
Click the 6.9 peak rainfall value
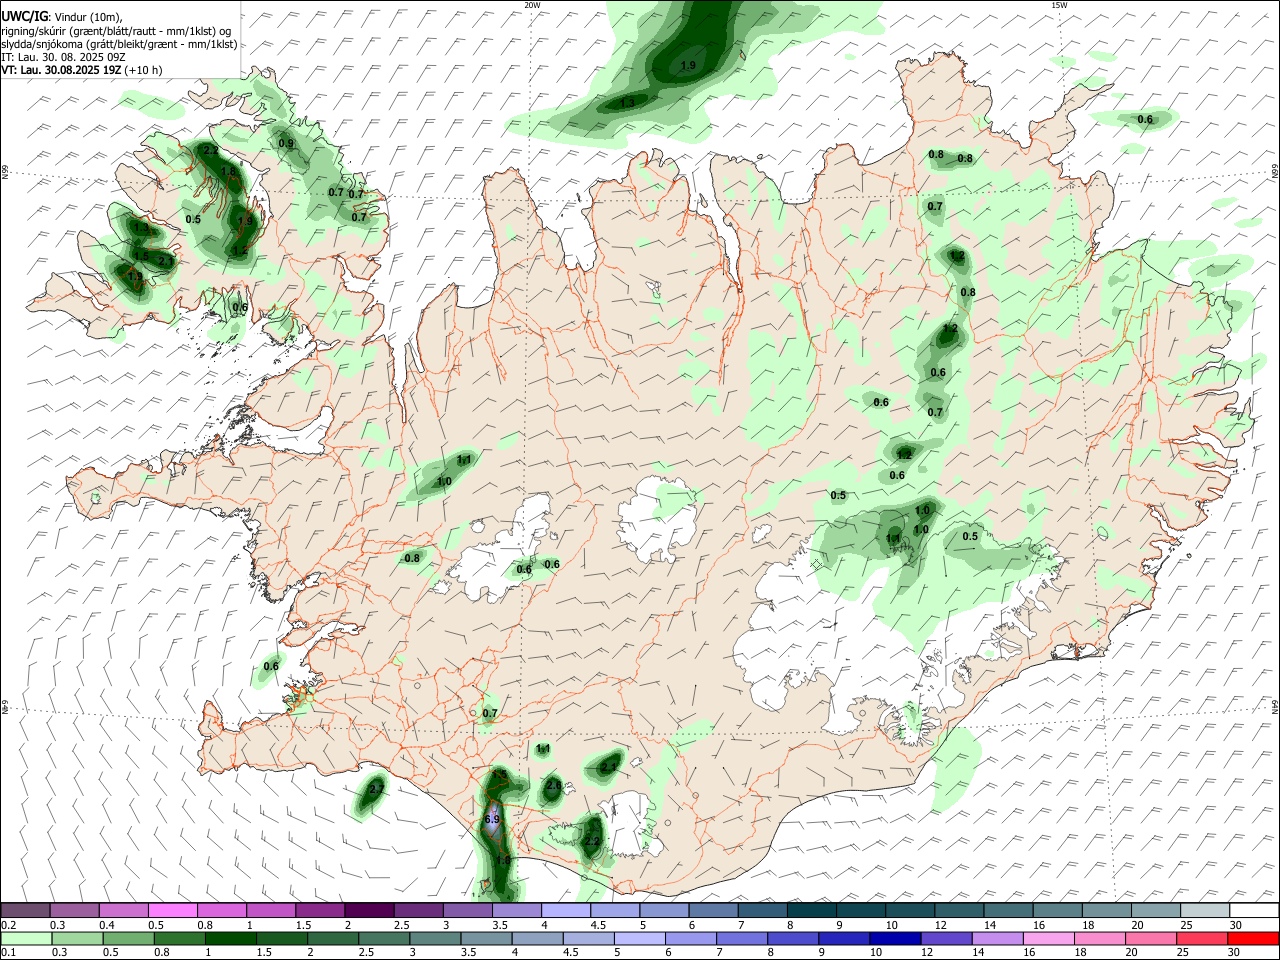(x=491, y=820)
